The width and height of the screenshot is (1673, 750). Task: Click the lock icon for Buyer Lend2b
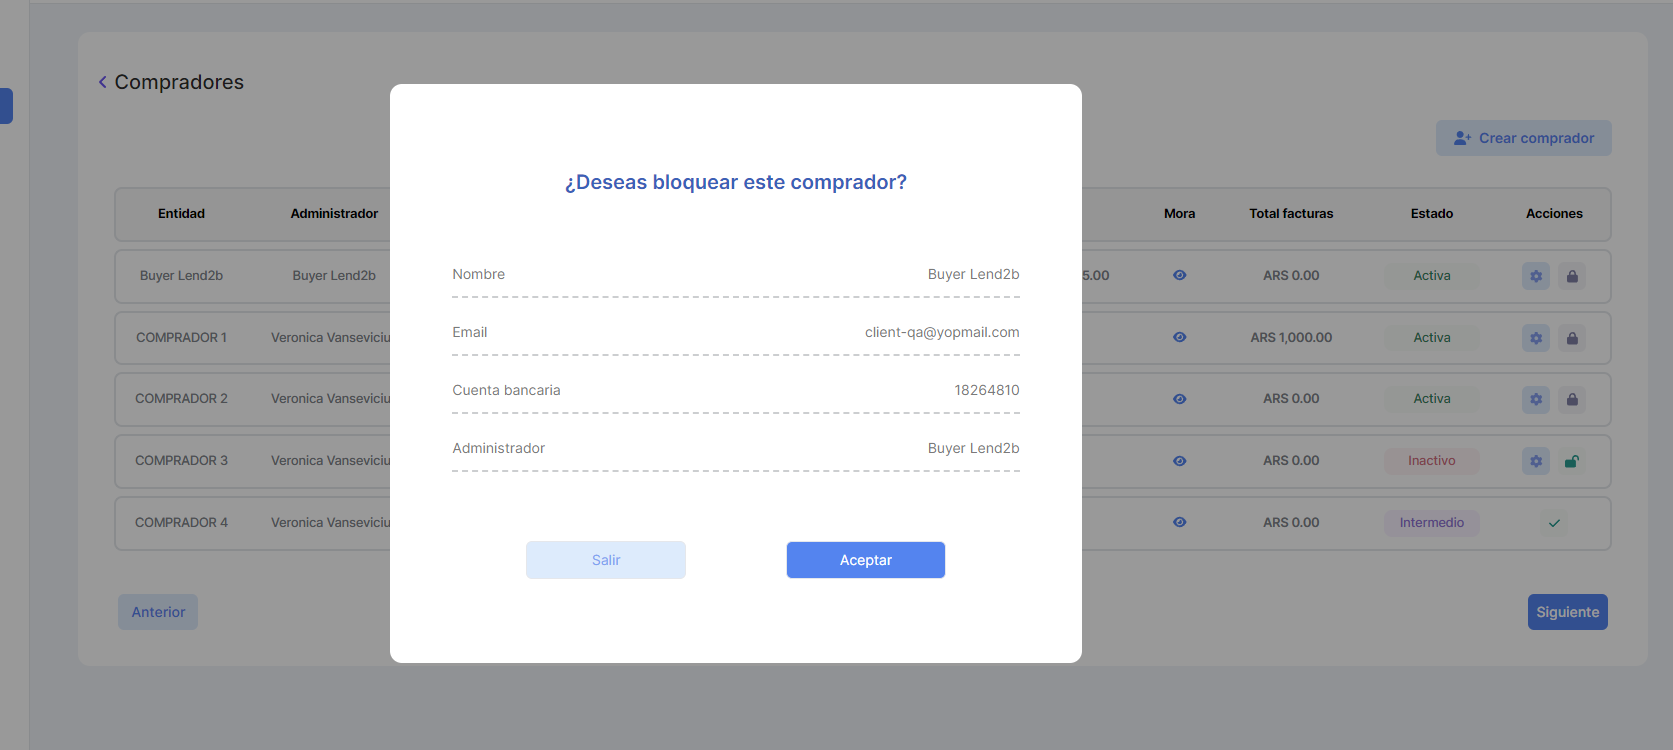pyautogui.click(x=1571, y=276)
